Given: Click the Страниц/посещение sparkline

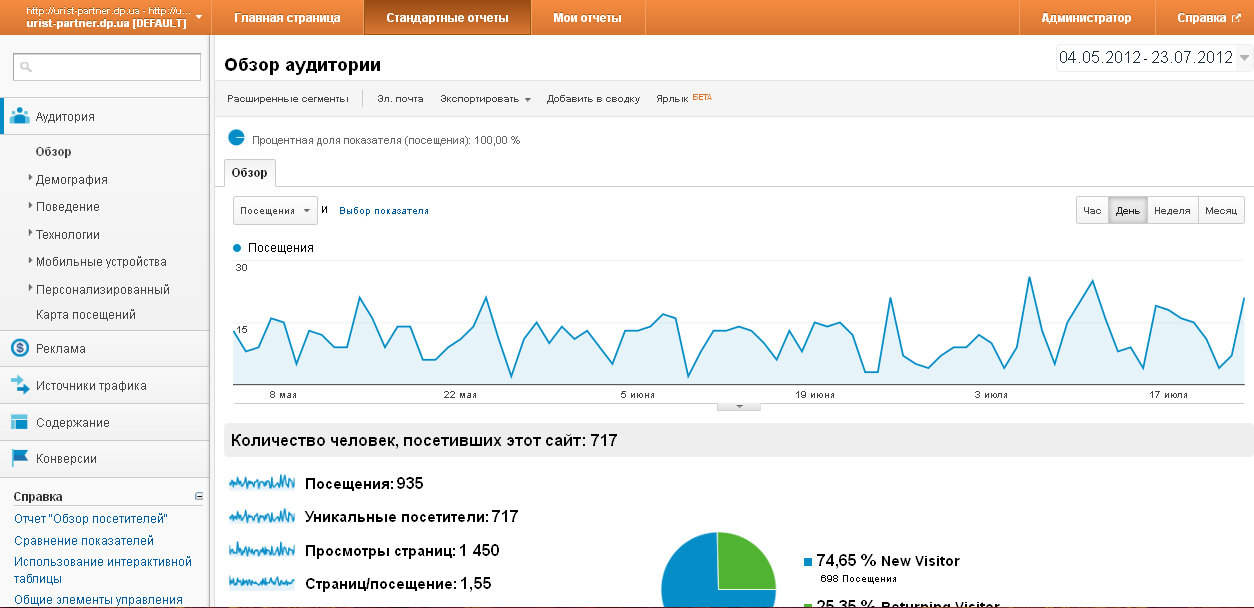Looking at the screenshot, I should click(x=262, y=583).
